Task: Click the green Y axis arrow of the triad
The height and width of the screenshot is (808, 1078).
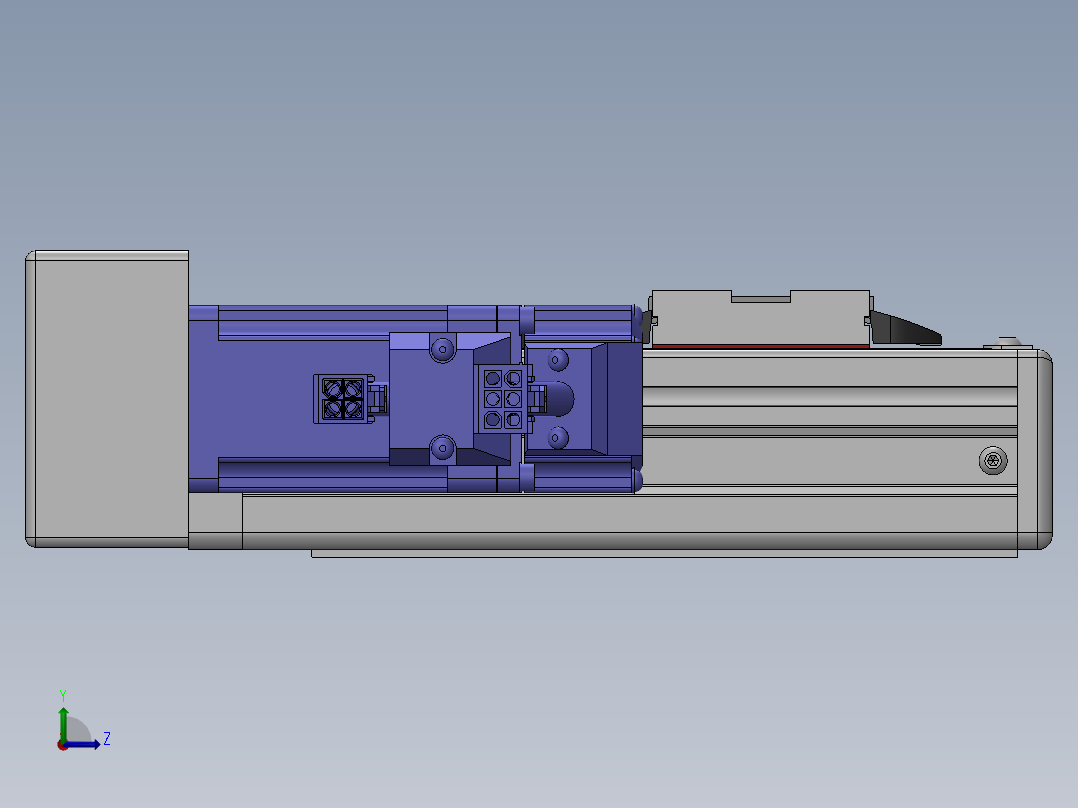Action: click(x=63, y=724)
